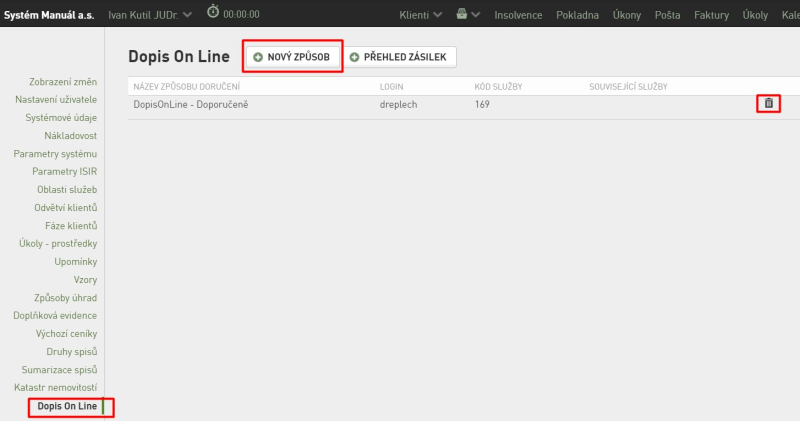
Task: Open Výchozí ceníky in sidebar
Action: [x=66, y=334]
